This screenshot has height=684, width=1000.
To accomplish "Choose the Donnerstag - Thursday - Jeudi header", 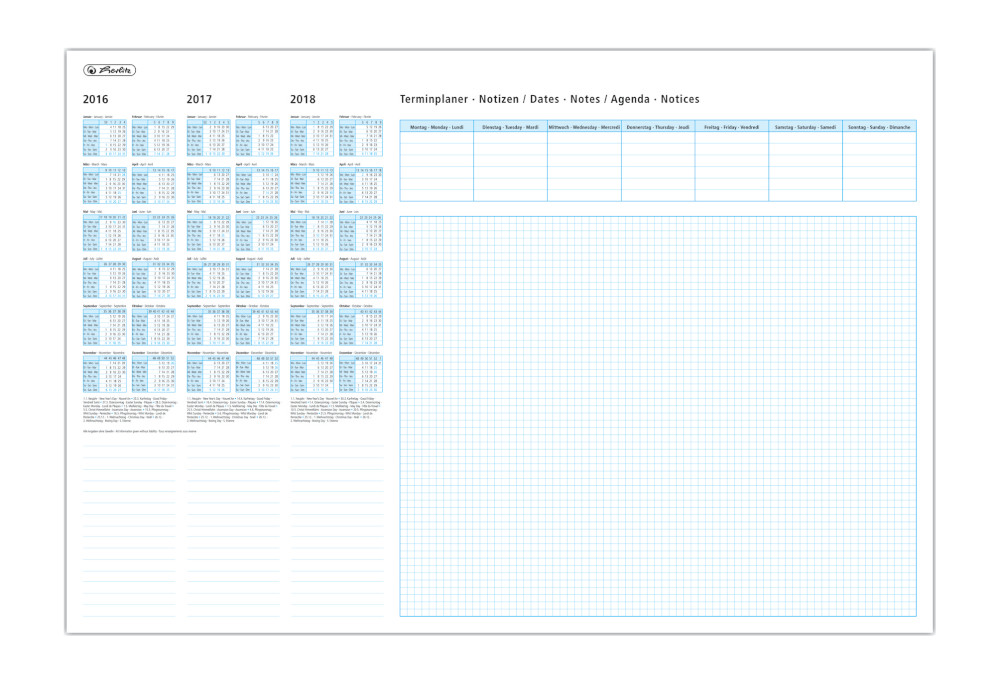I will click(x=658, y=127).
